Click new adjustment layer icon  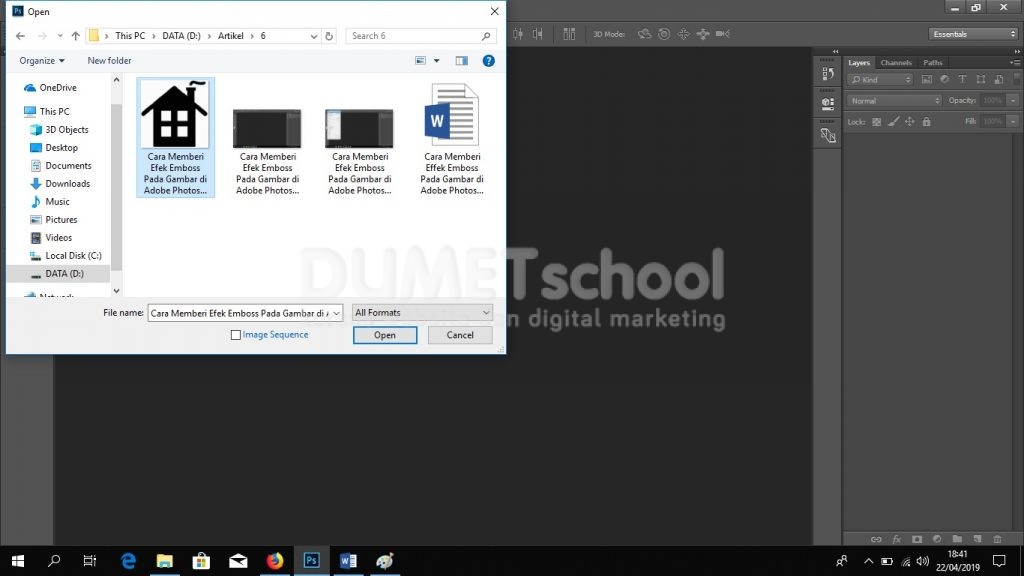pos(937,539)
